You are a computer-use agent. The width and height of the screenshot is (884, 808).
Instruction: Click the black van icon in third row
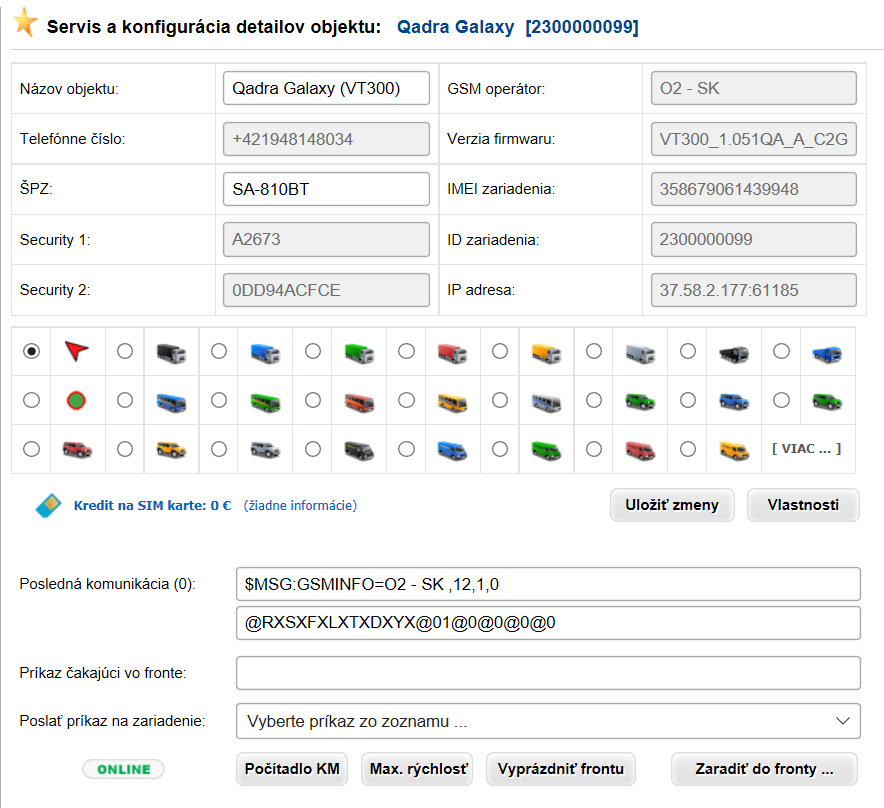click(359, 450)
